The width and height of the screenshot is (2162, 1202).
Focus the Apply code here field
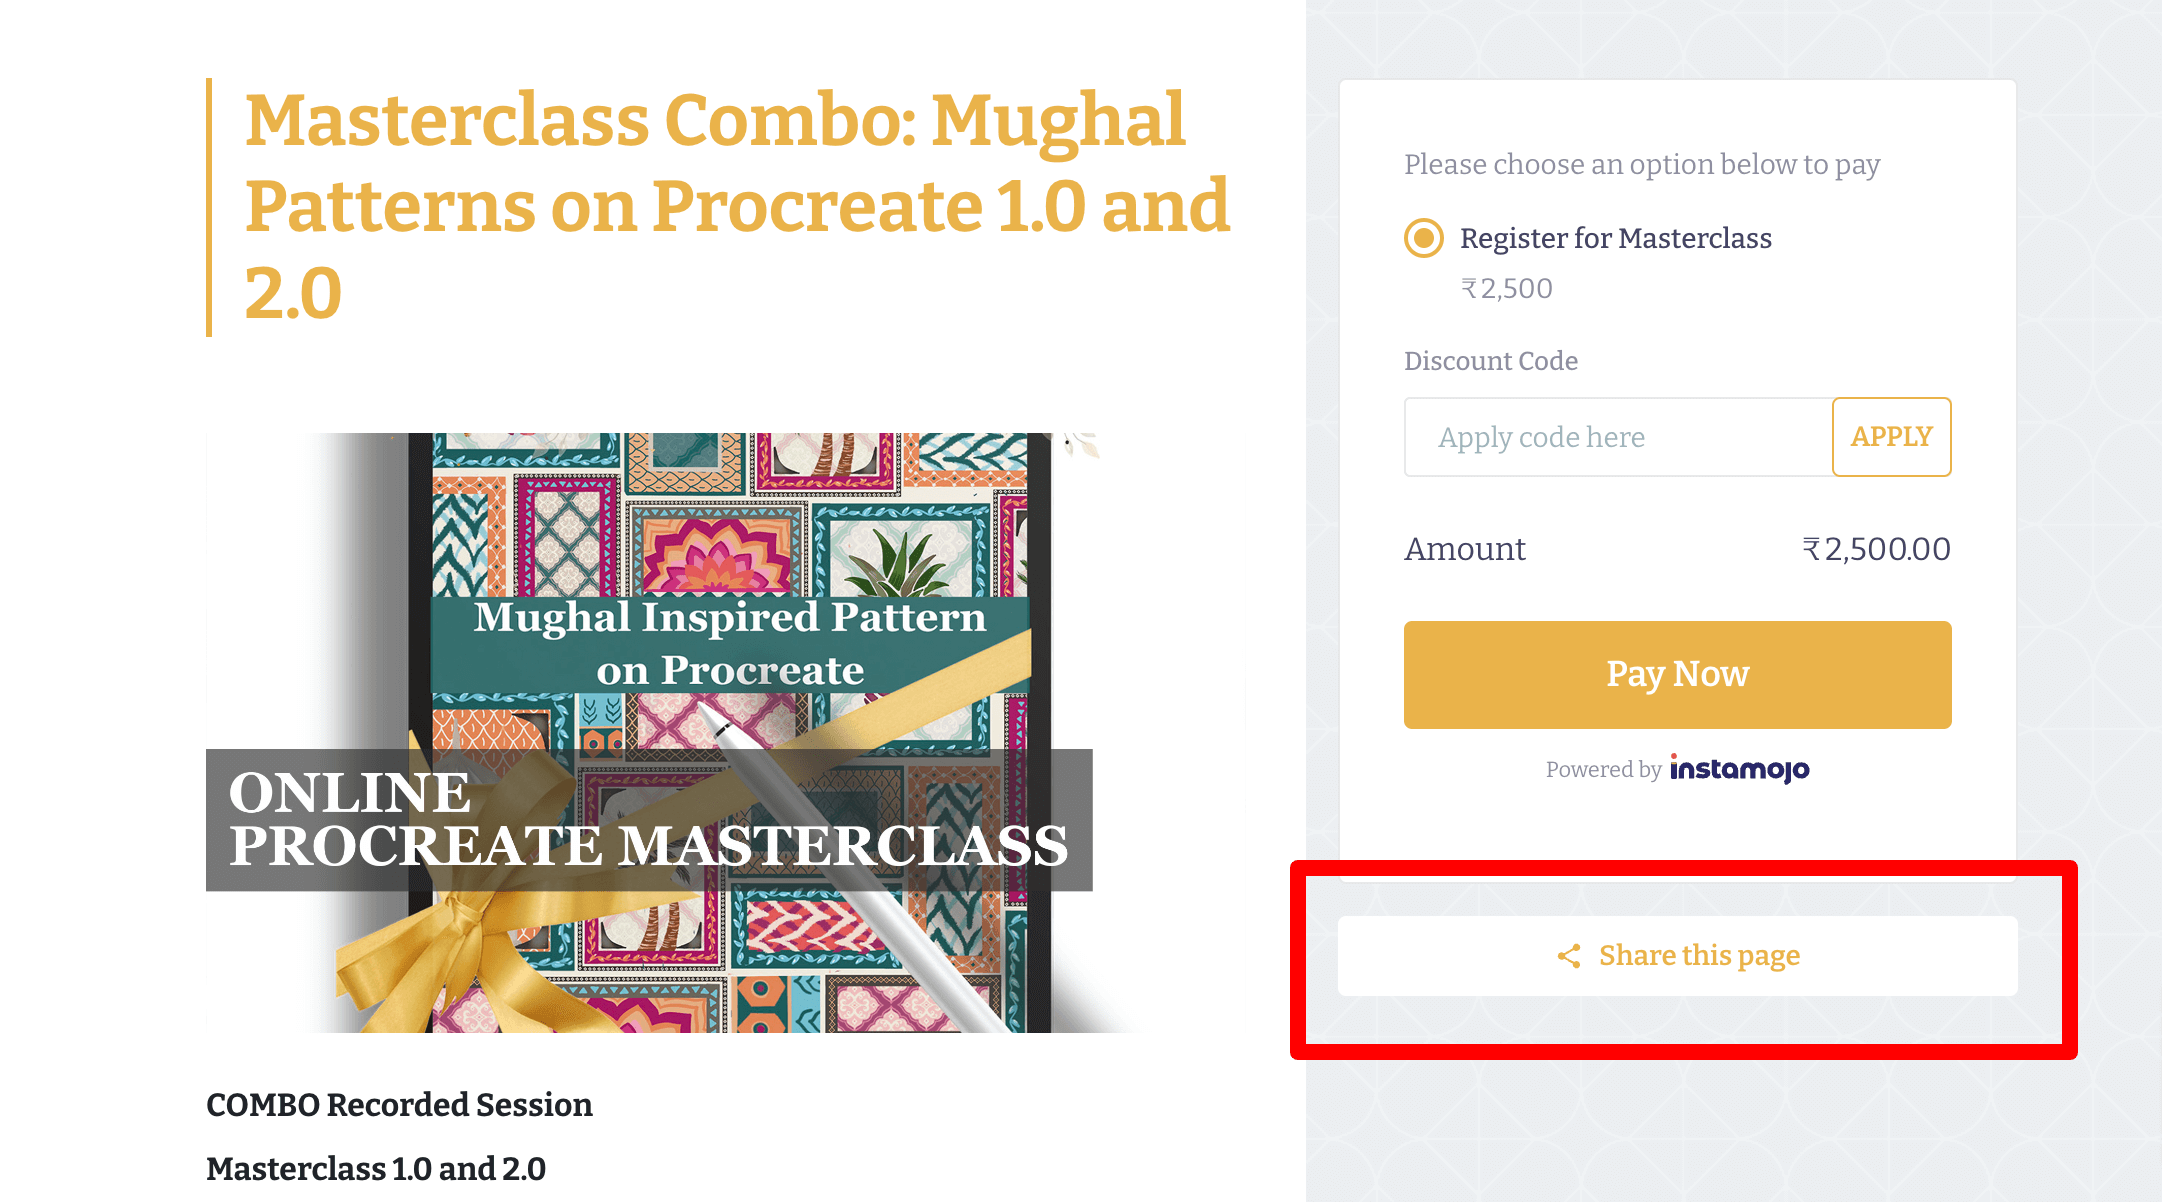pos(1618,437)
